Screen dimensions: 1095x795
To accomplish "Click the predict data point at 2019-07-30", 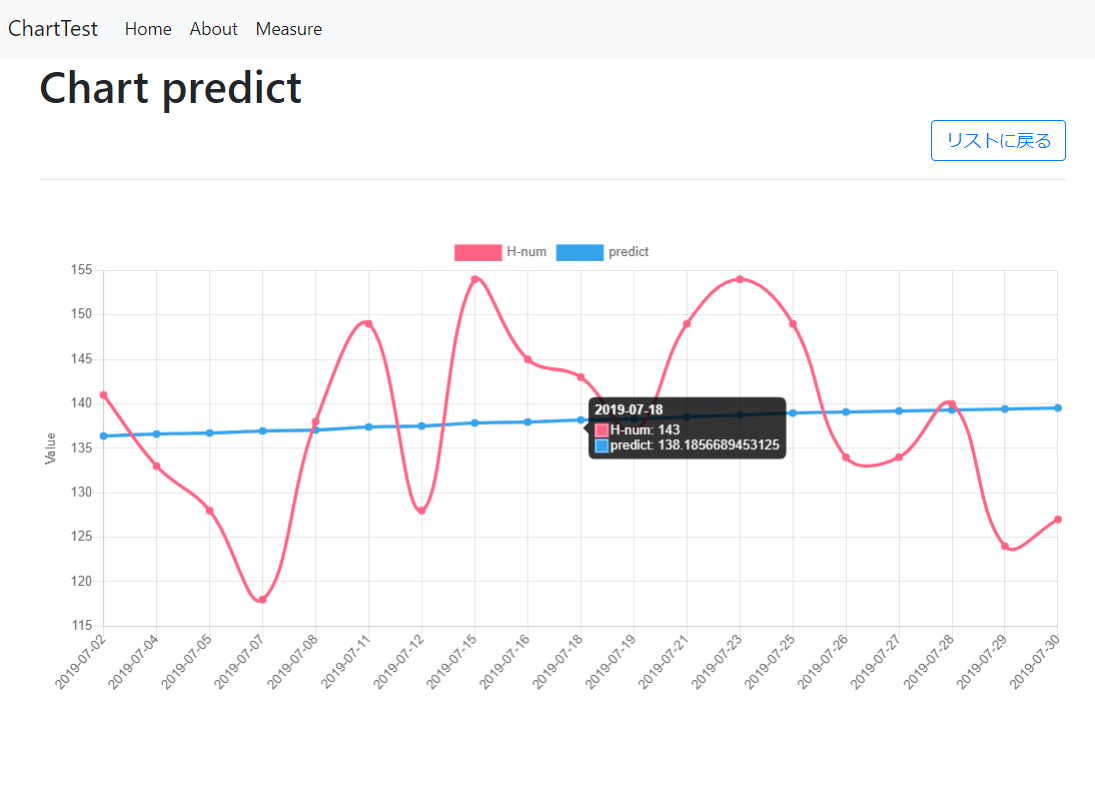I will [x=1057, y=407].
